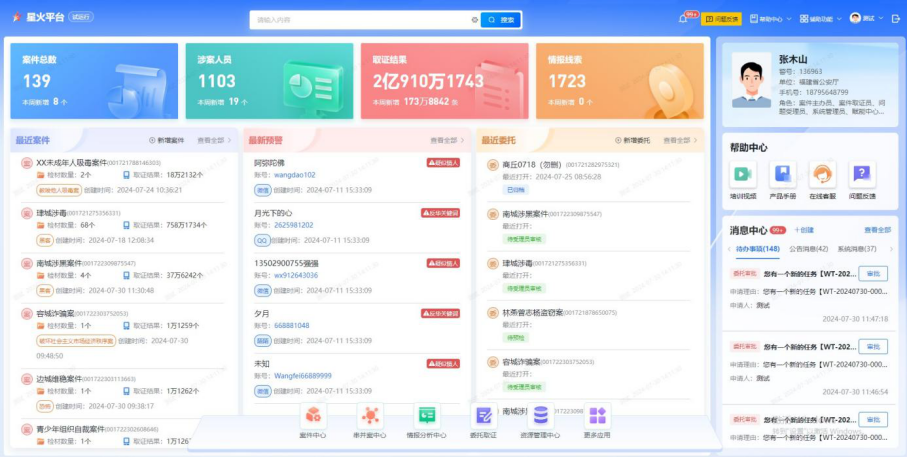Open the 测试 user account dropdown
The image size is (908, 457).
(x=867, y=19)
